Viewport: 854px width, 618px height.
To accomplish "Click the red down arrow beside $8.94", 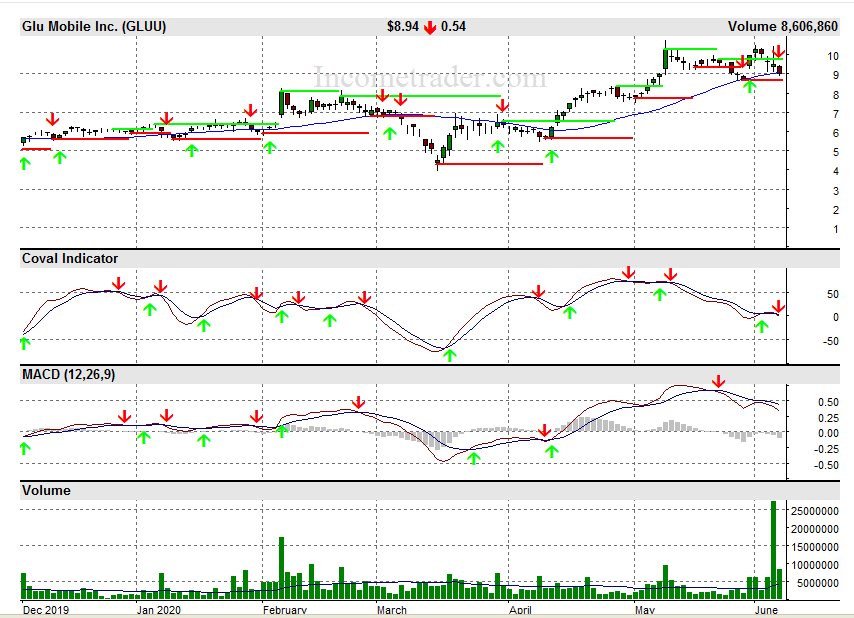I will point(430,27).
